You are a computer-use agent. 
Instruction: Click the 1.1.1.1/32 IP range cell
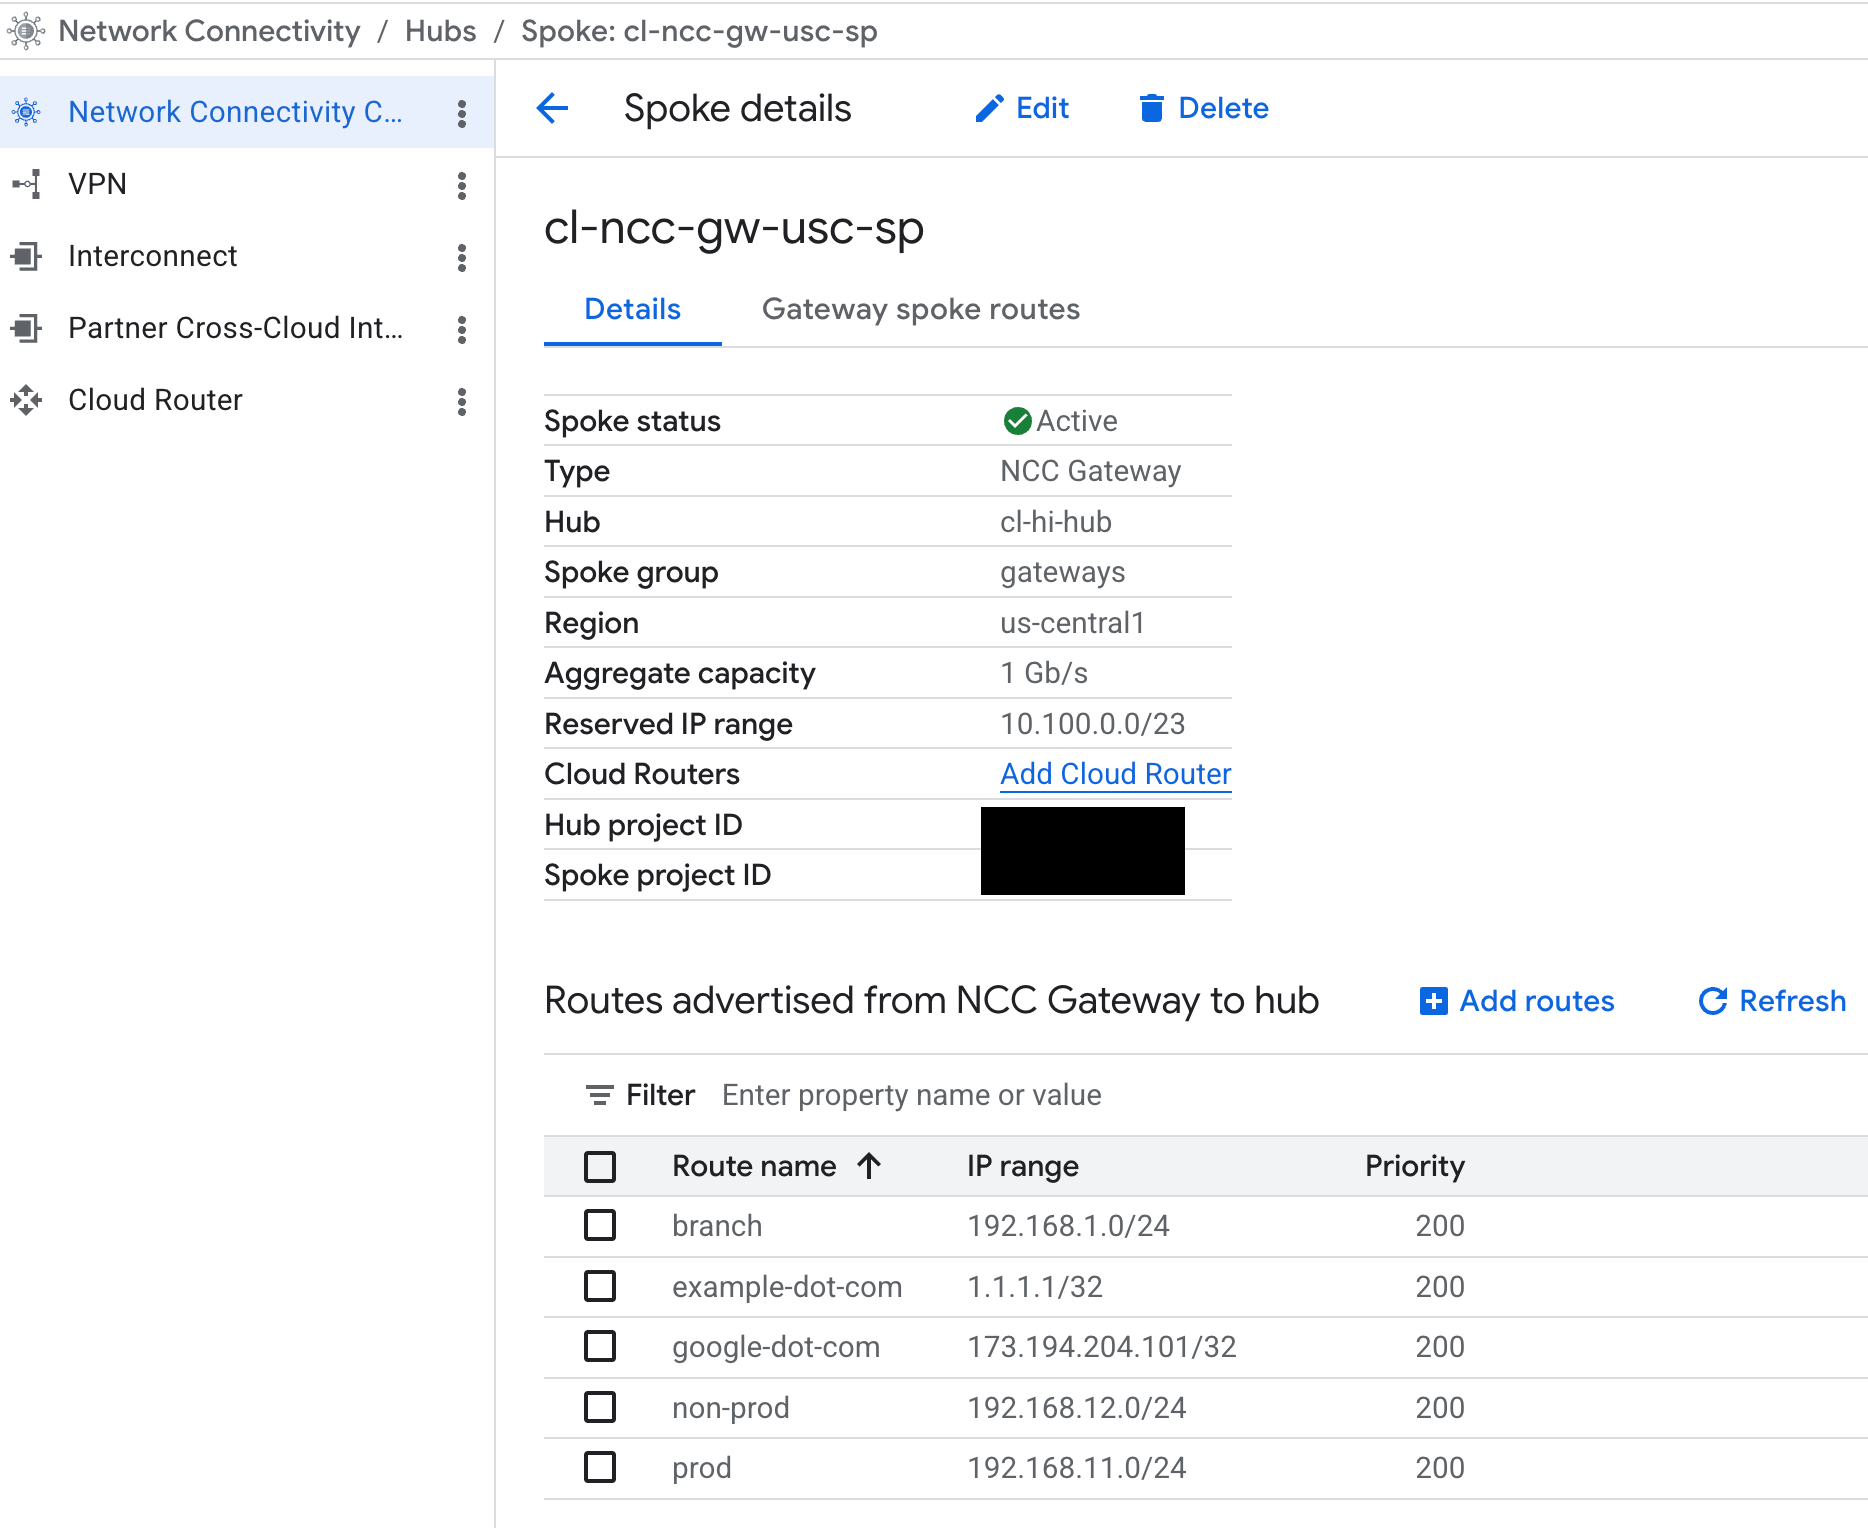1034,1287
